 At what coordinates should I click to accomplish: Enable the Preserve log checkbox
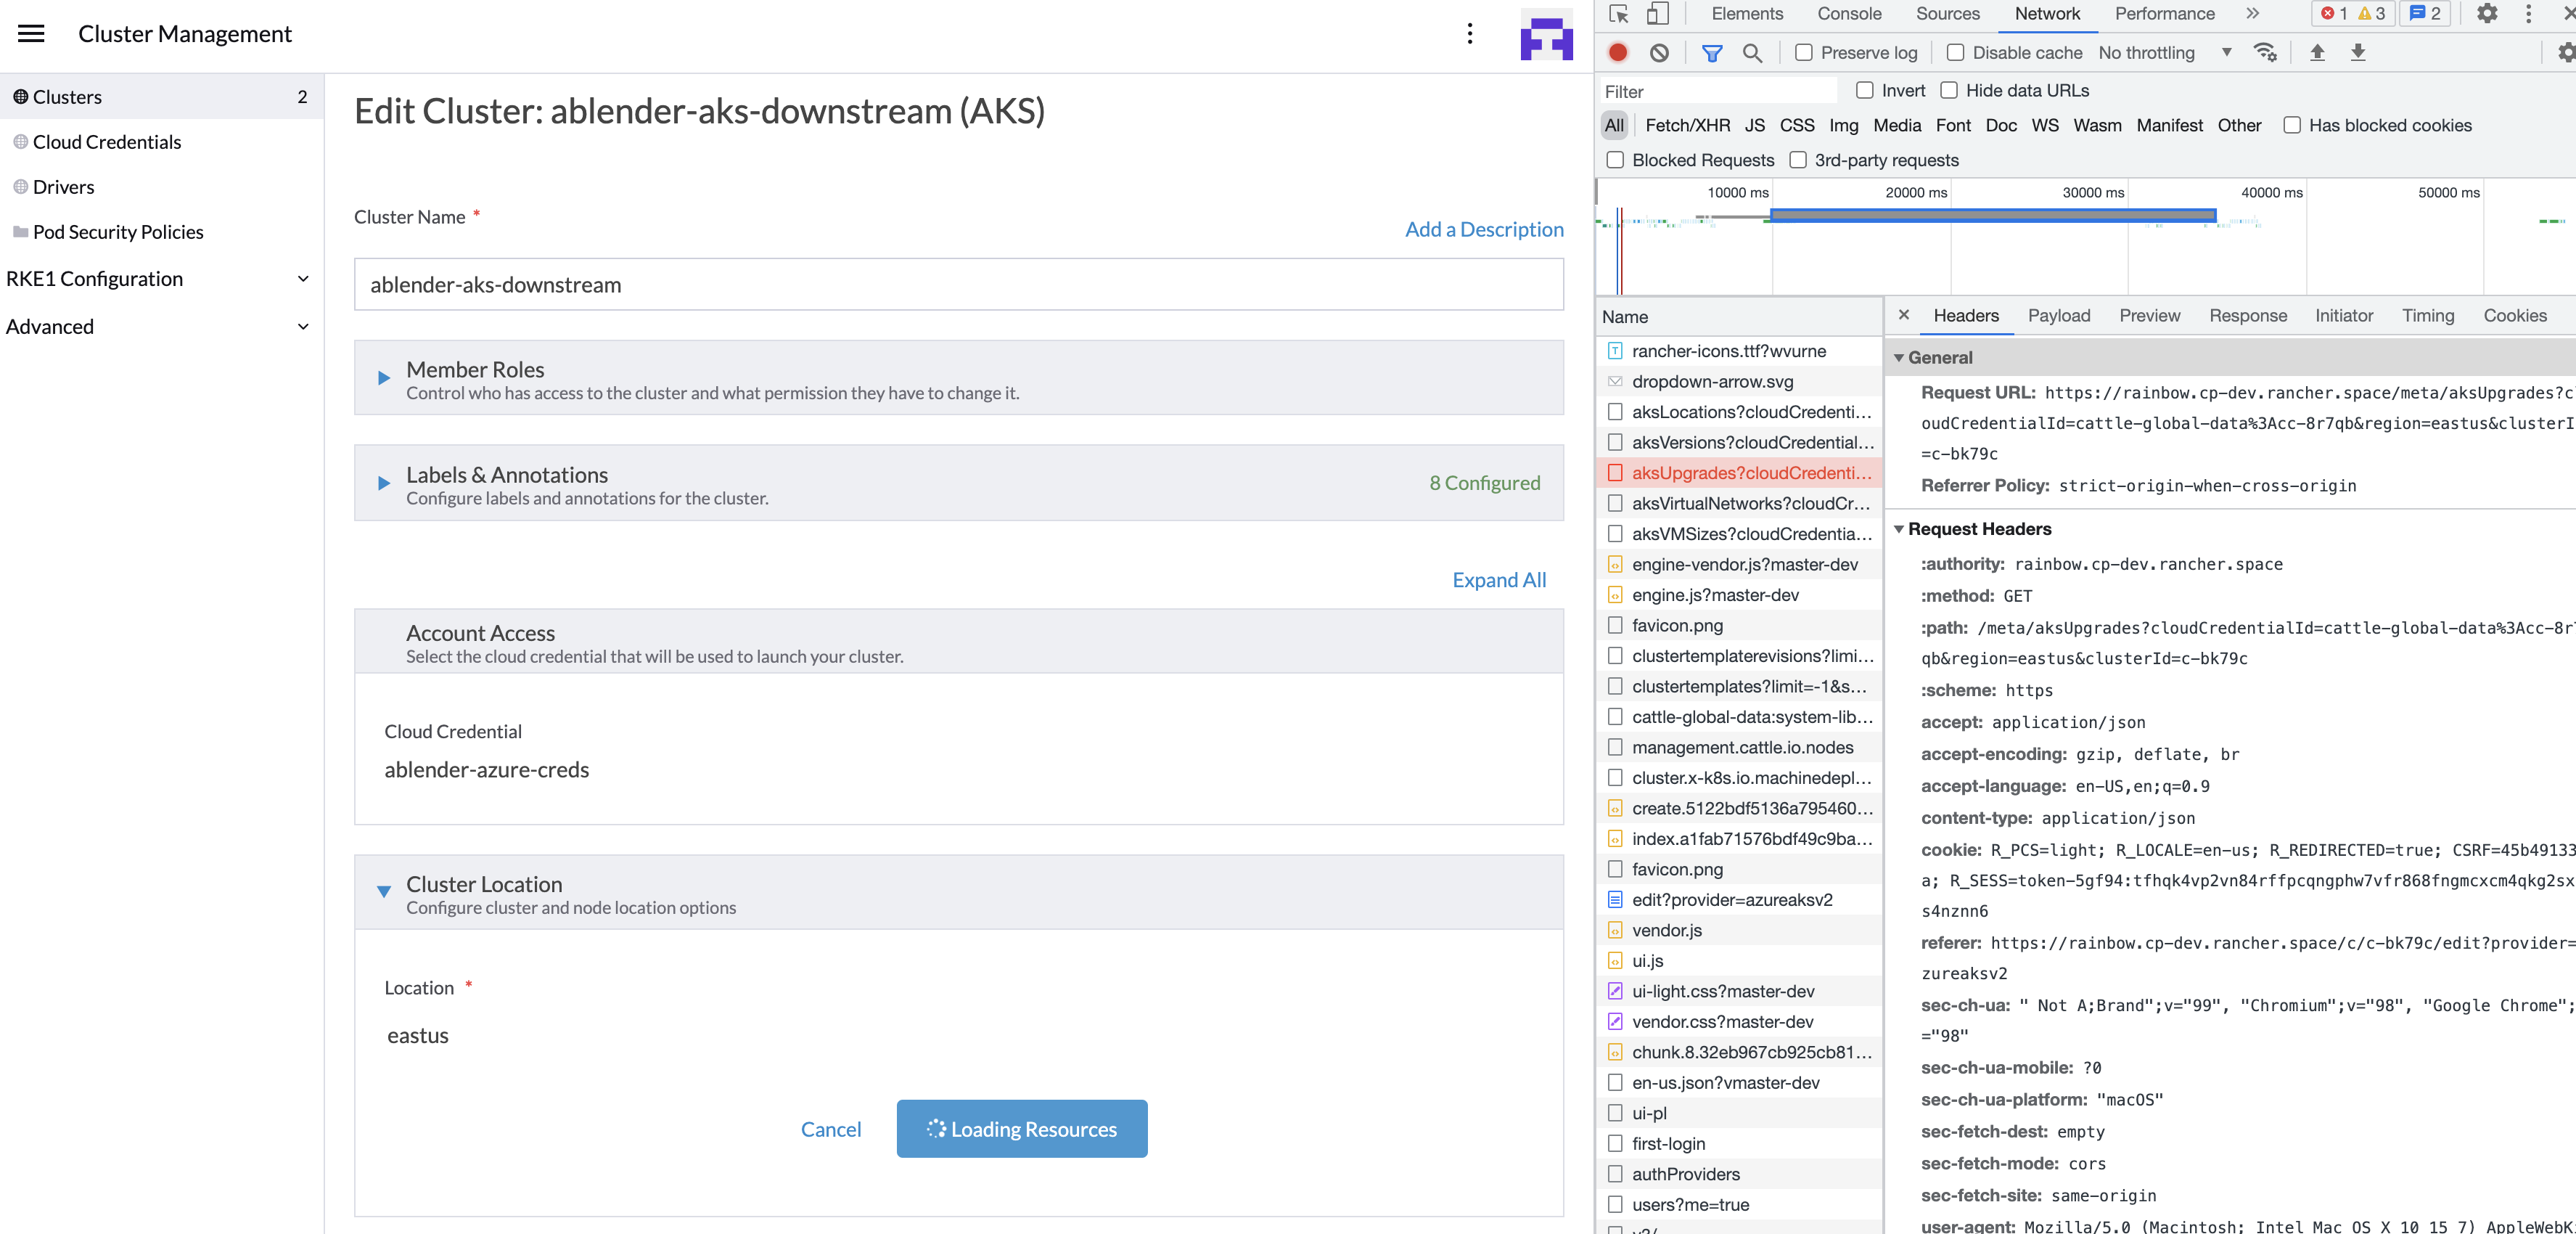click(x=1803, y=52)
